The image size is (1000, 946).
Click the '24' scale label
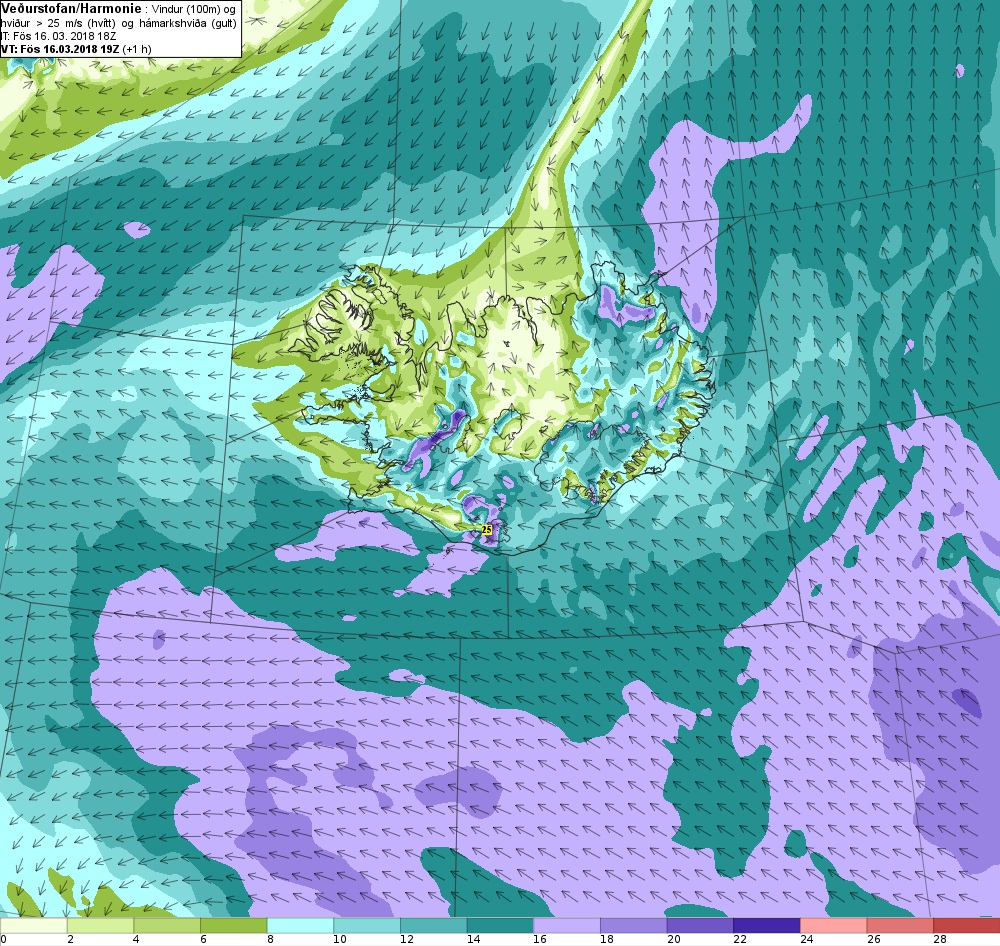click(806, 939)
